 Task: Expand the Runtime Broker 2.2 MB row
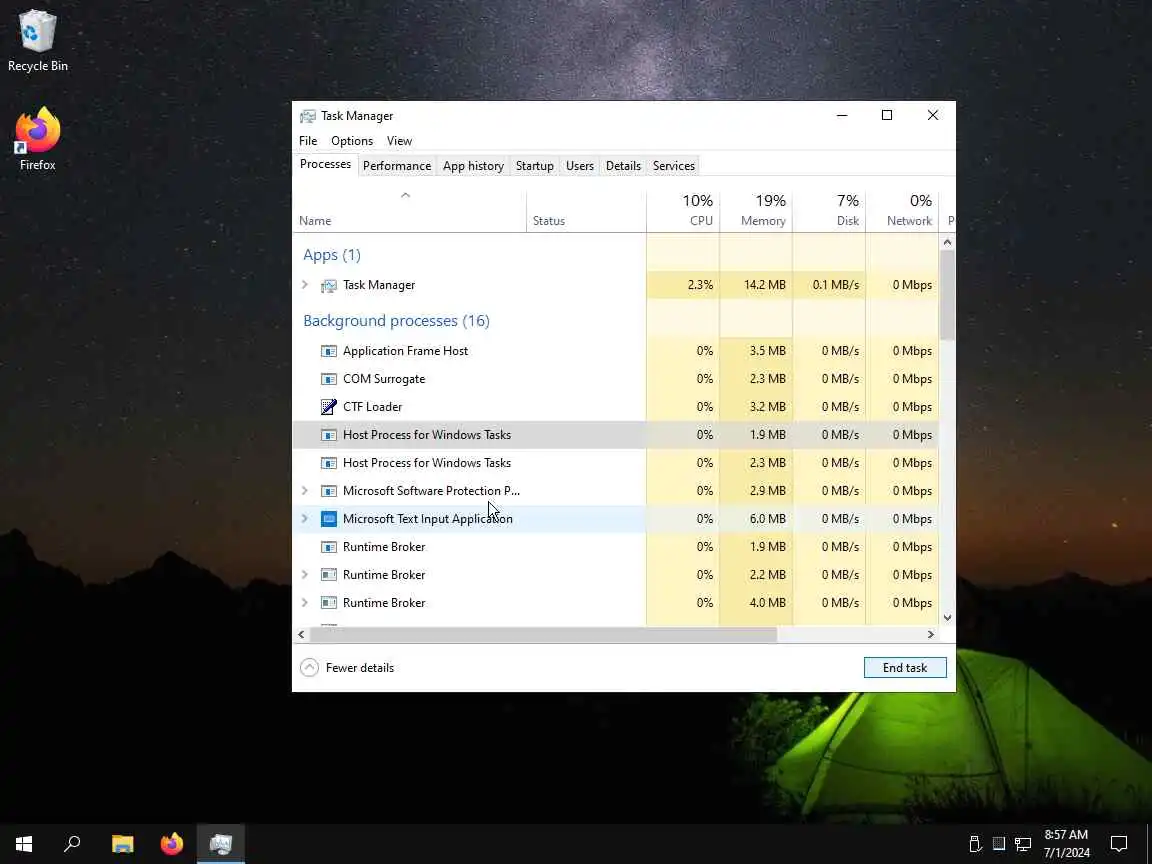(305, 575)
